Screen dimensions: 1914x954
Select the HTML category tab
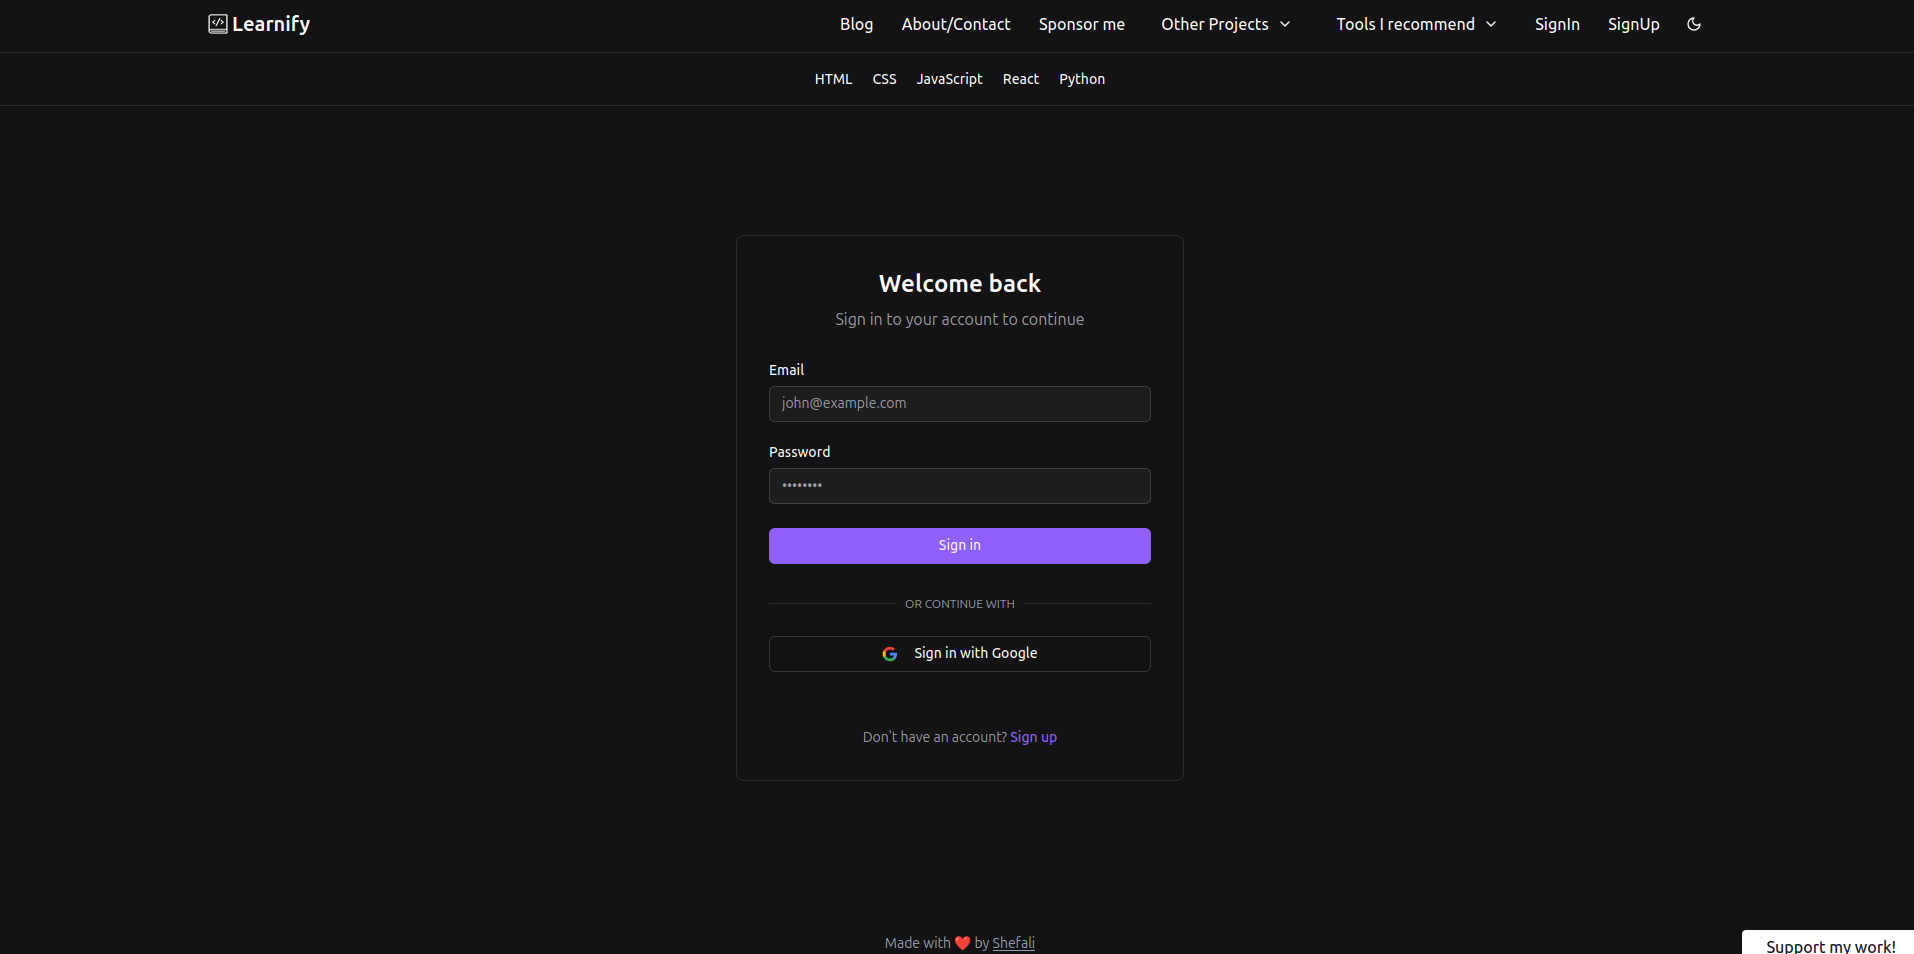[833, 79]
